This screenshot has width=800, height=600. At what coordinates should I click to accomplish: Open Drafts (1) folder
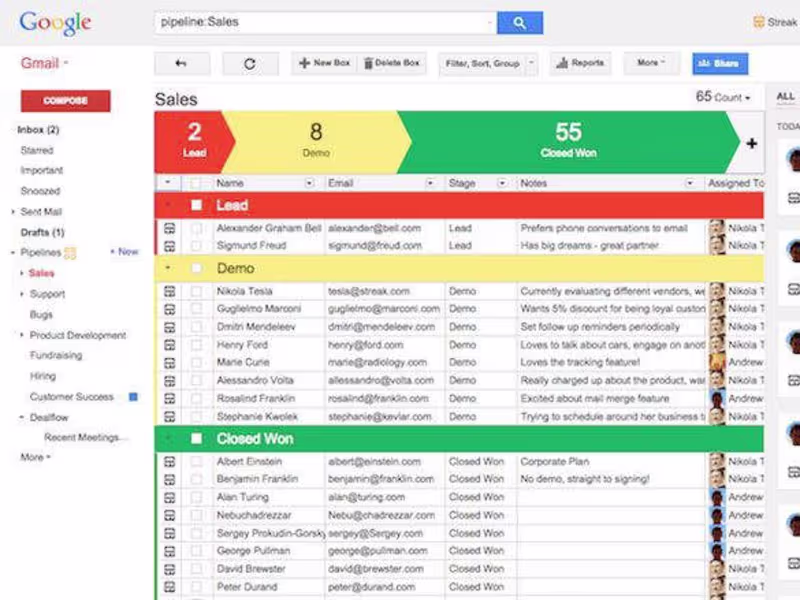click(x=42, y=233)
